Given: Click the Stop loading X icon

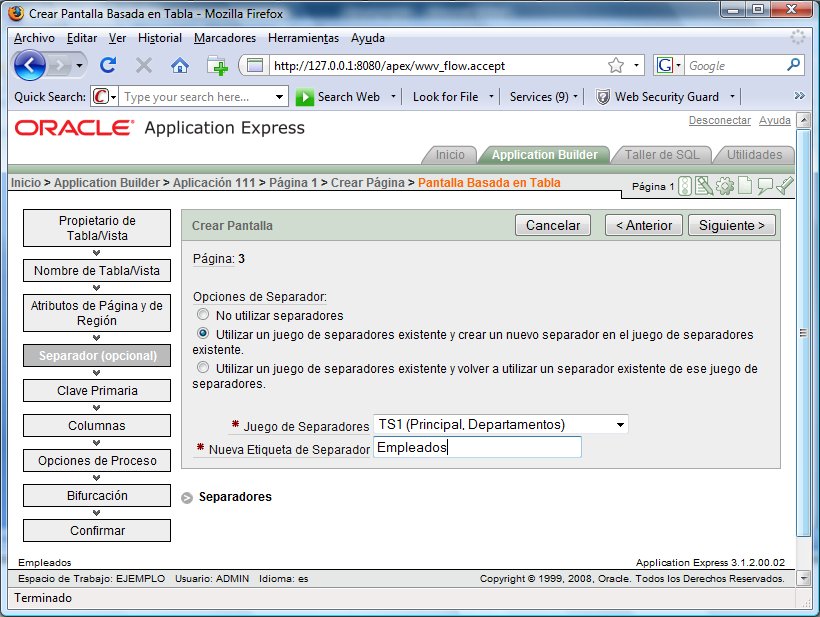Looking at the screenshot, I should (144, 65).
